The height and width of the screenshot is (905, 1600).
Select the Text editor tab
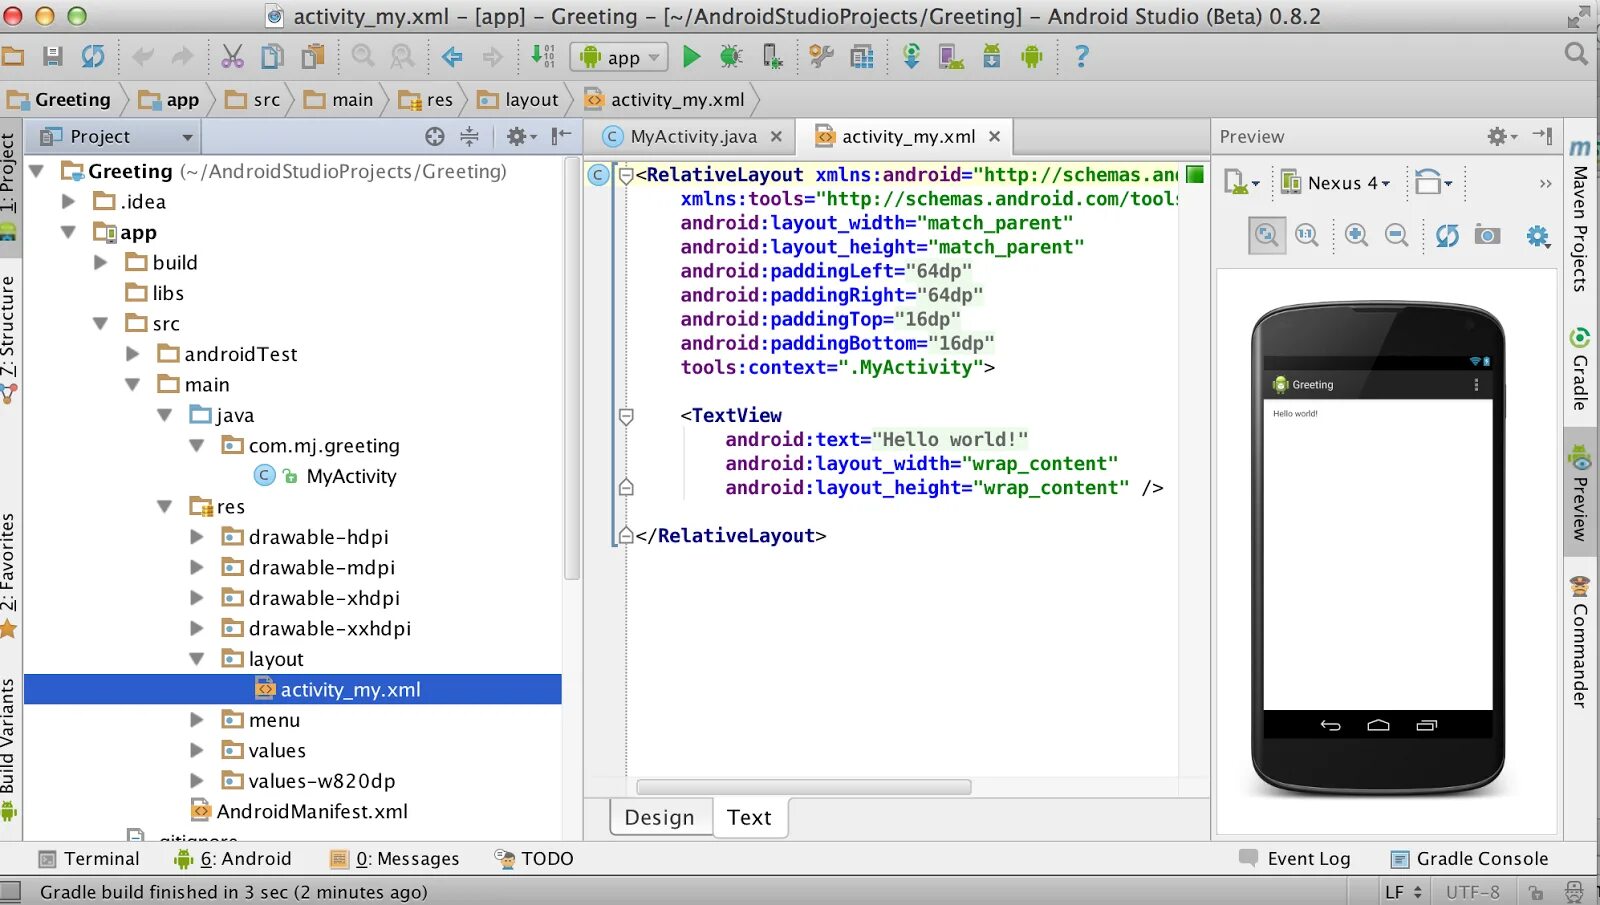[749, 818]
